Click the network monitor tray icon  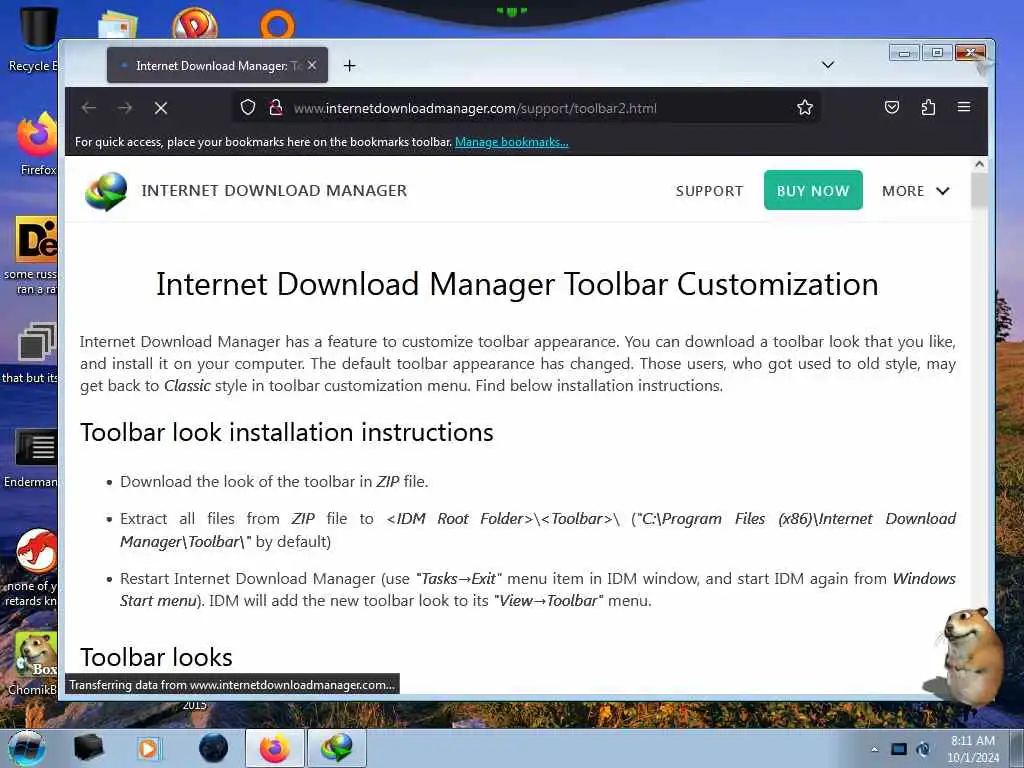click(899, 749)
